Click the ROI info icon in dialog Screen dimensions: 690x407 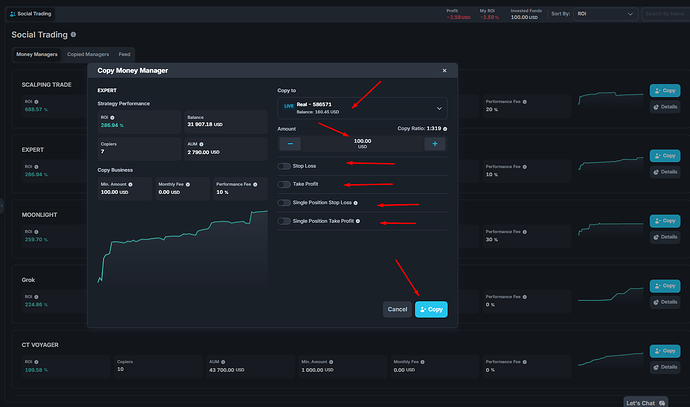click(x=112, y=117)
